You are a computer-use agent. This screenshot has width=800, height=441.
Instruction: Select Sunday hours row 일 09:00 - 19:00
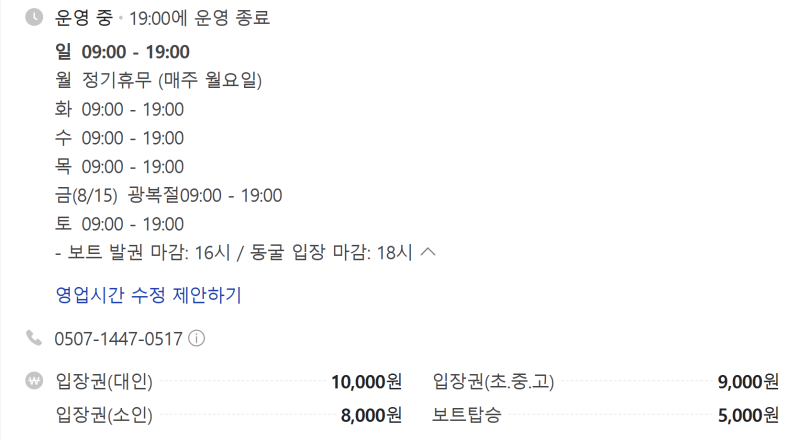pos(122,52)
